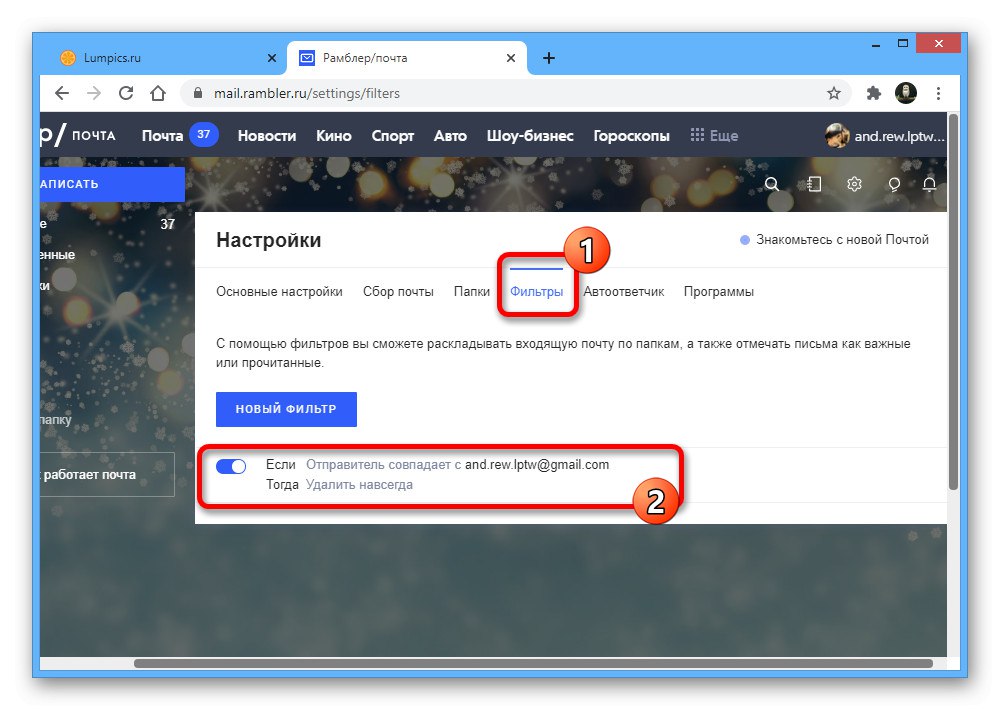Open browser extensions puzzle icon
Image resolution: width=1000 pixels, height=710 pixels.
(x=874, y=94)
